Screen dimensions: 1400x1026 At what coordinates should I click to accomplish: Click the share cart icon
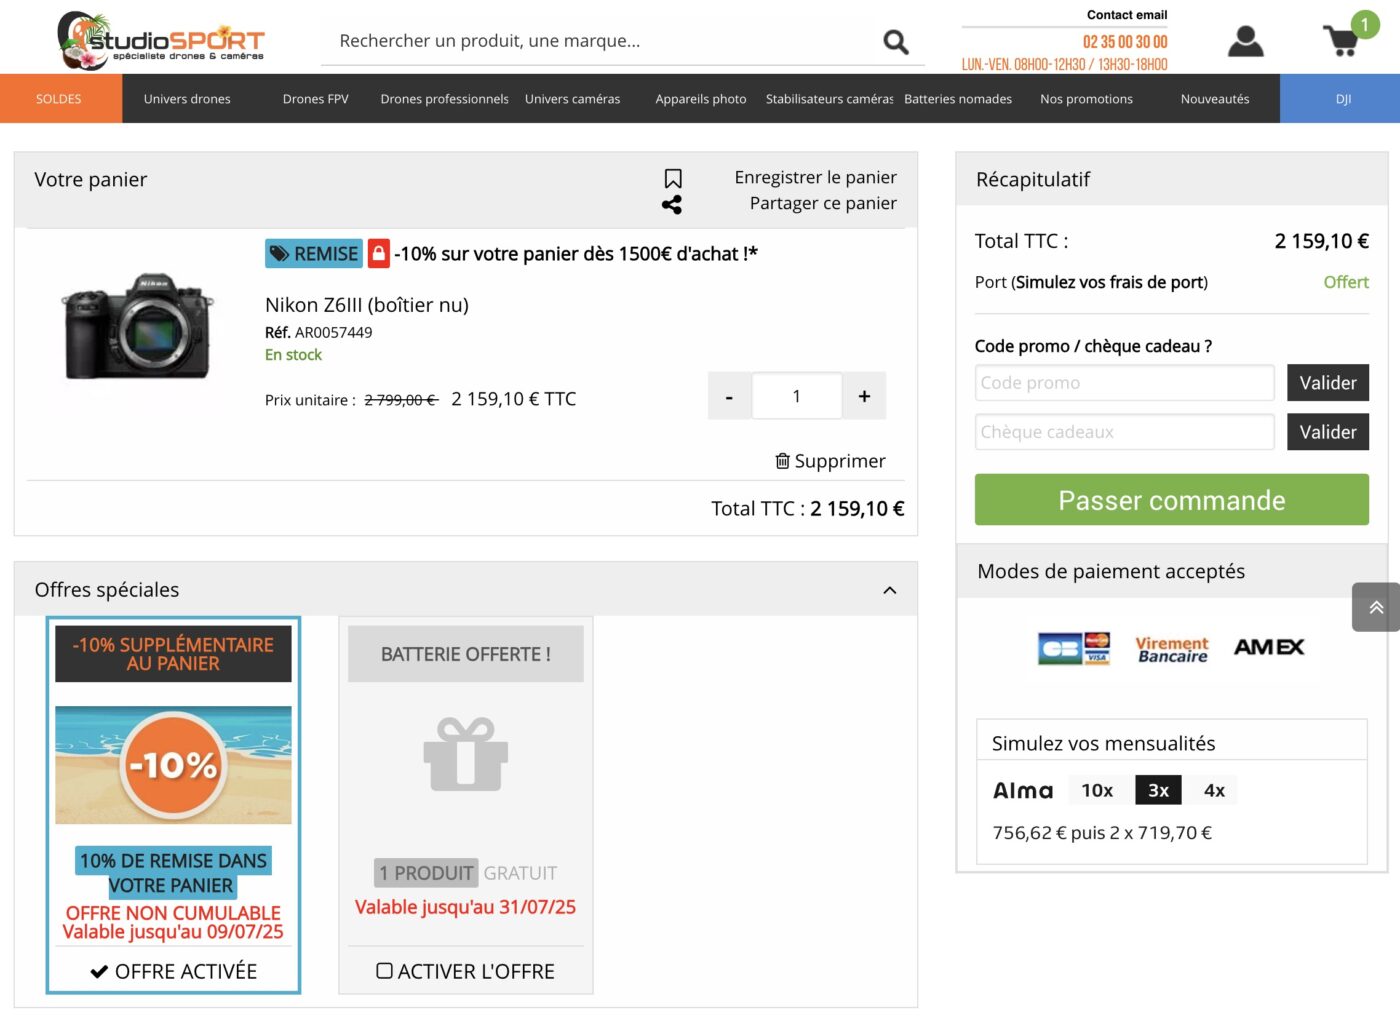[672, 204]
